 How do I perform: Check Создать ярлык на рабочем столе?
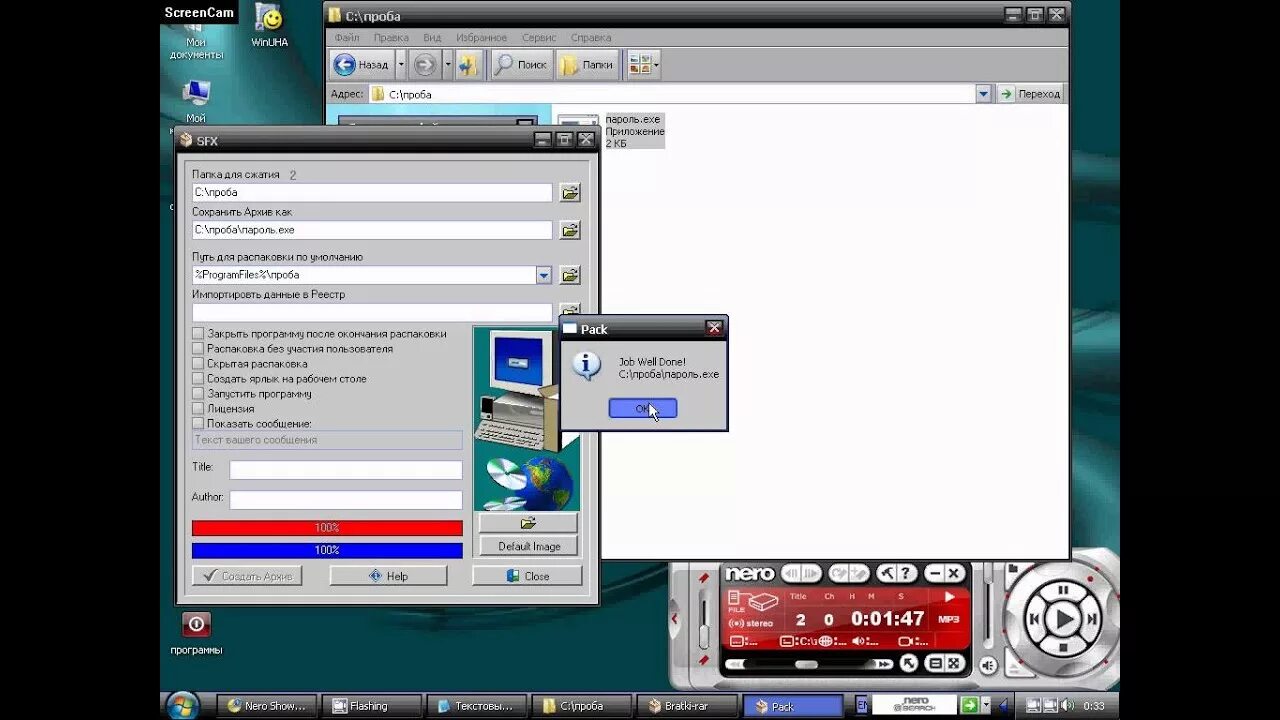[198, 379]
